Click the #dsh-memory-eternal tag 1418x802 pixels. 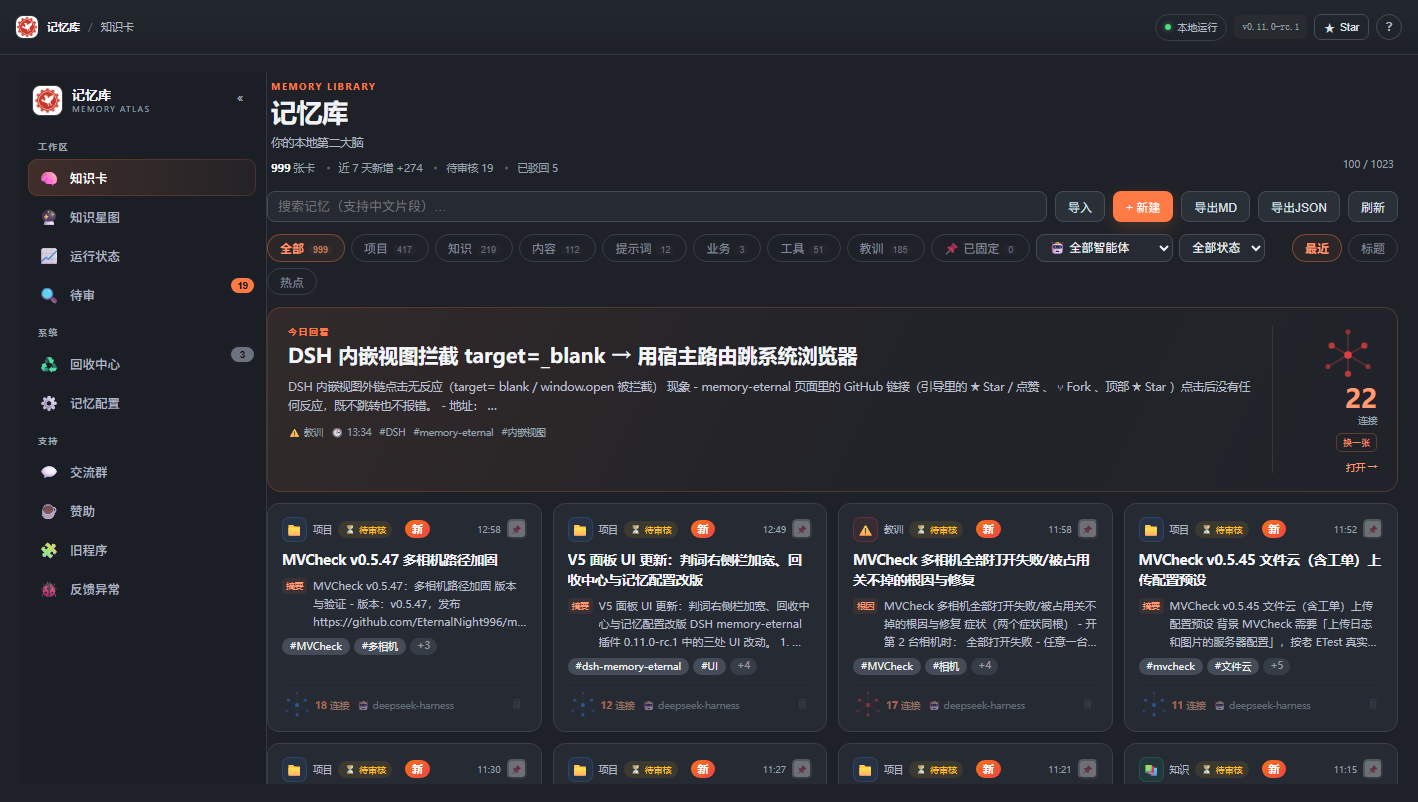(628, 666)
